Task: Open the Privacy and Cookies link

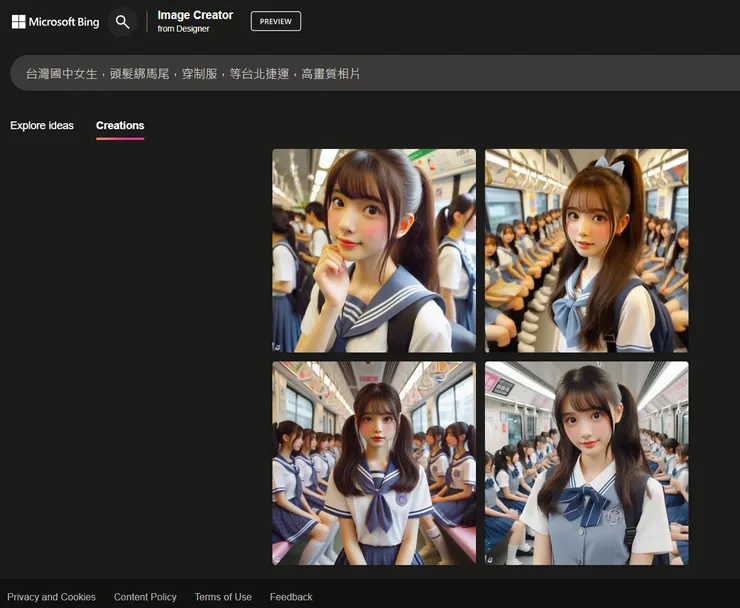Action: [52, 597]
